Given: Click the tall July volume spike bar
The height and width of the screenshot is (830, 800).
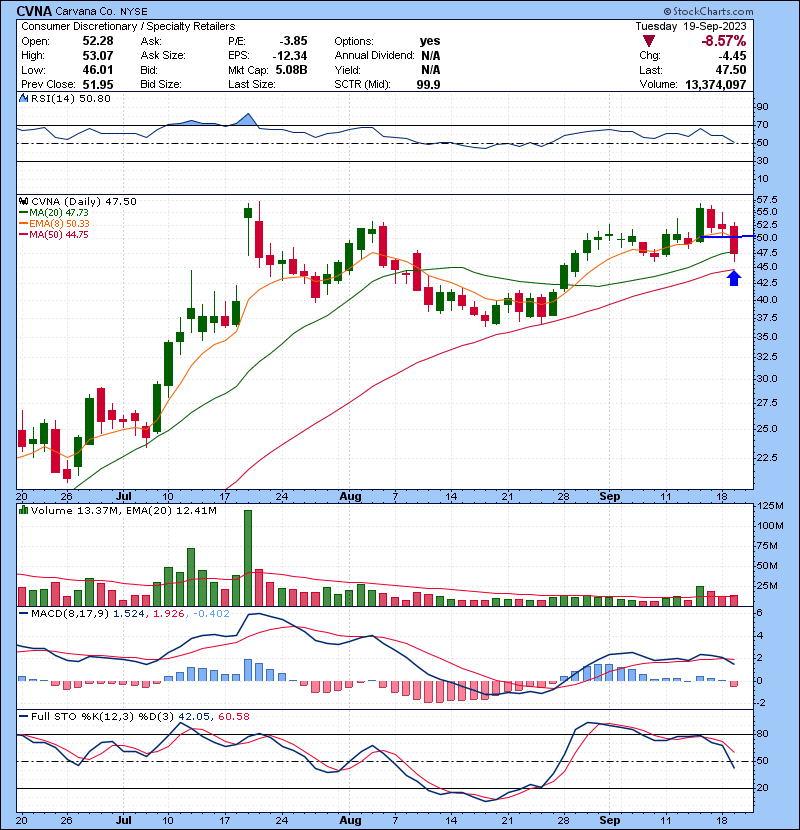Looking at the screenshot, I should coord(248,558).
